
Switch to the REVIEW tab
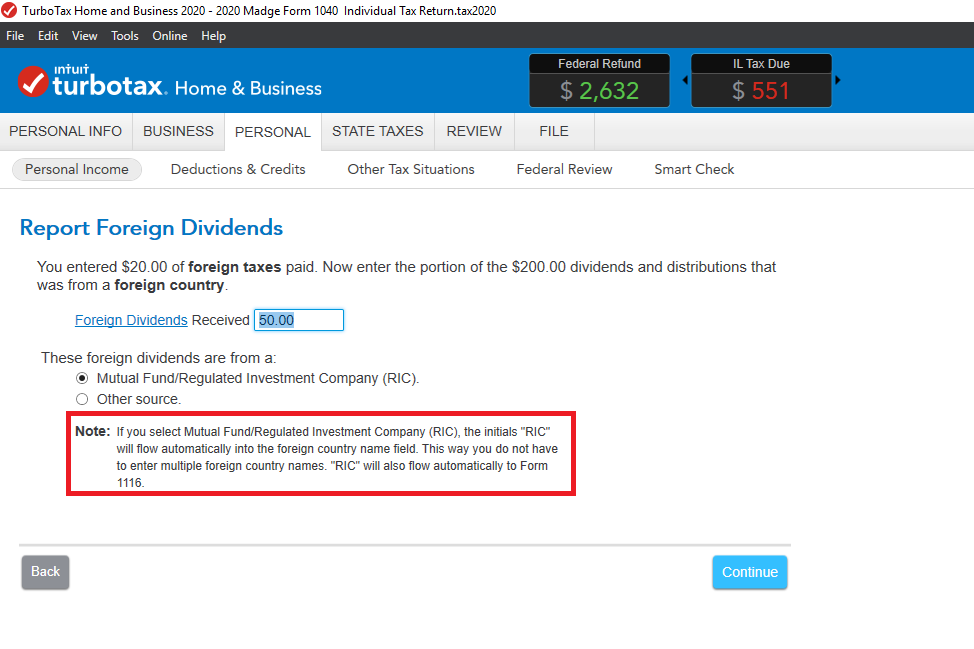tap(474, 132)
